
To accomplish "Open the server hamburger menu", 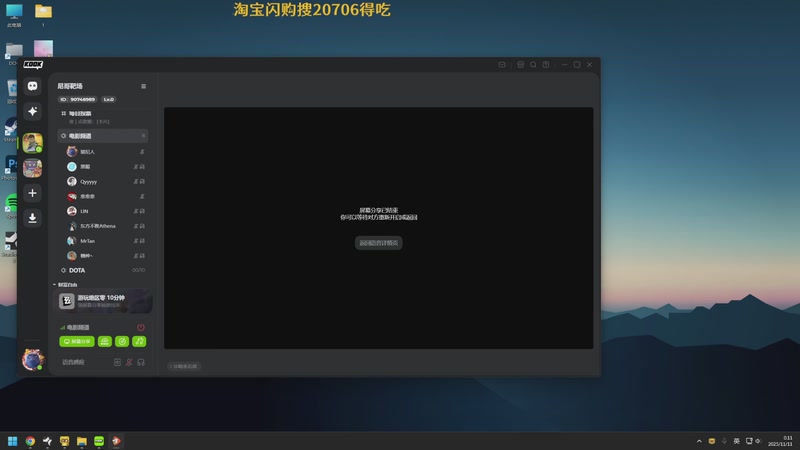I will click(x=143, y=86).
